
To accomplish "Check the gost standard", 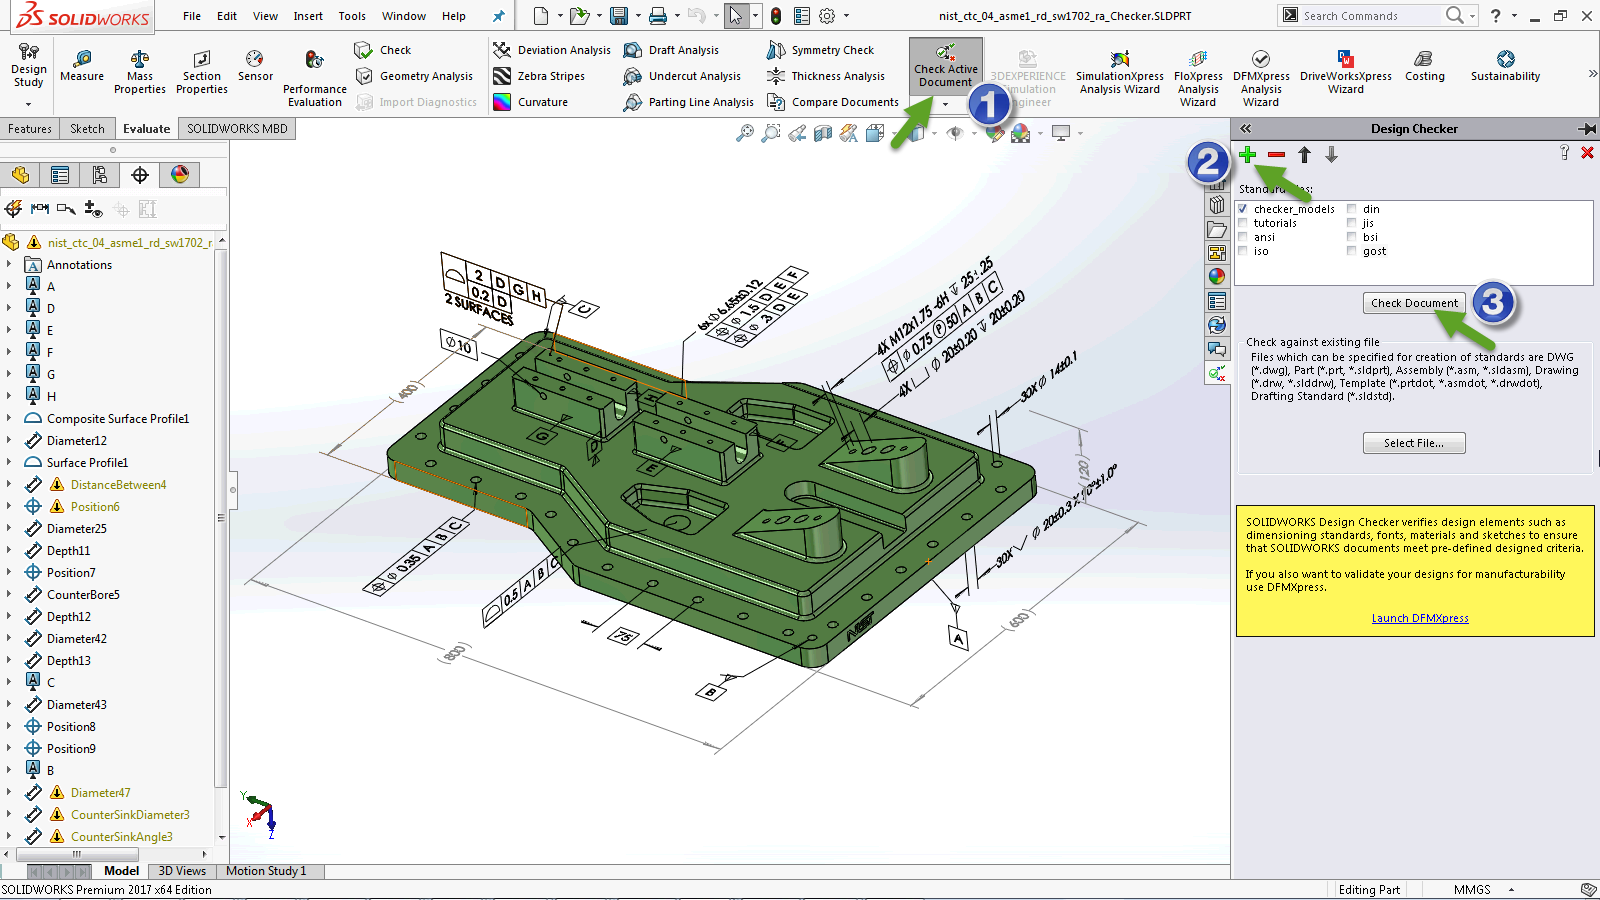I will point(1352,251).
